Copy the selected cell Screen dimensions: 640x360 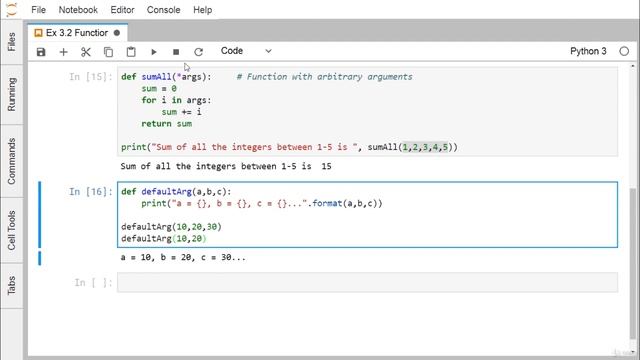tap(108, 52)
